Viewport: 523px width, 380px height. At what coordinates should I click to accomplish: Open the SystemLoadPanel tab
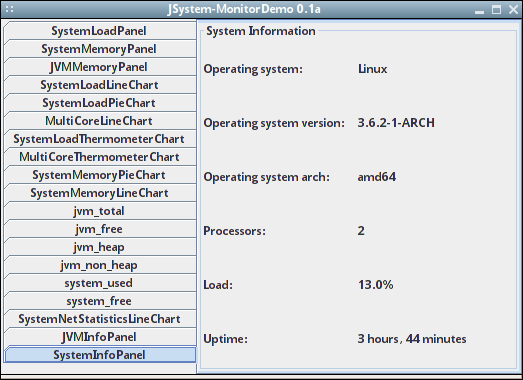(x=100, y=31)
